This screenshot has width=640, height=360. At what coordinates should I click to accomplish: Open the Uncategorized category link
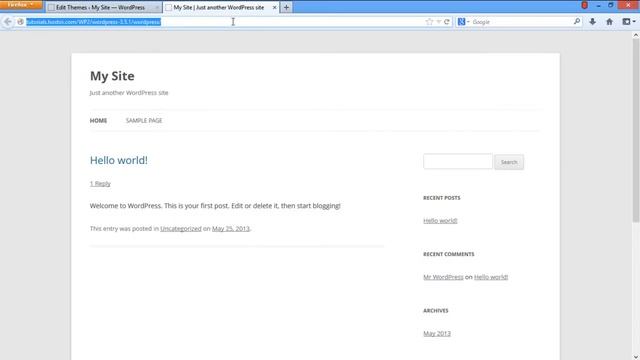181,229
